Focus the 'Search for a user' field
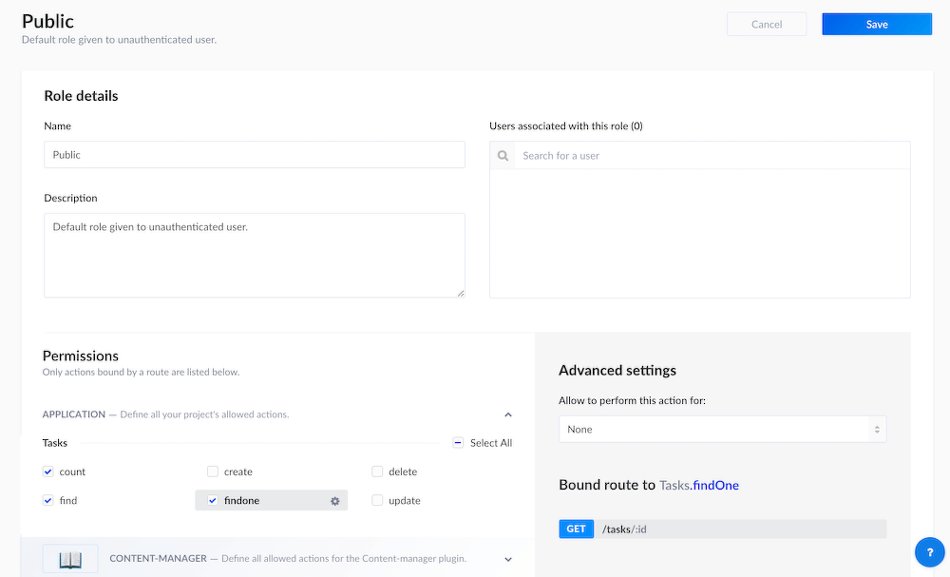This screenshot has height=577, width=950. click(x=710, y=156)
